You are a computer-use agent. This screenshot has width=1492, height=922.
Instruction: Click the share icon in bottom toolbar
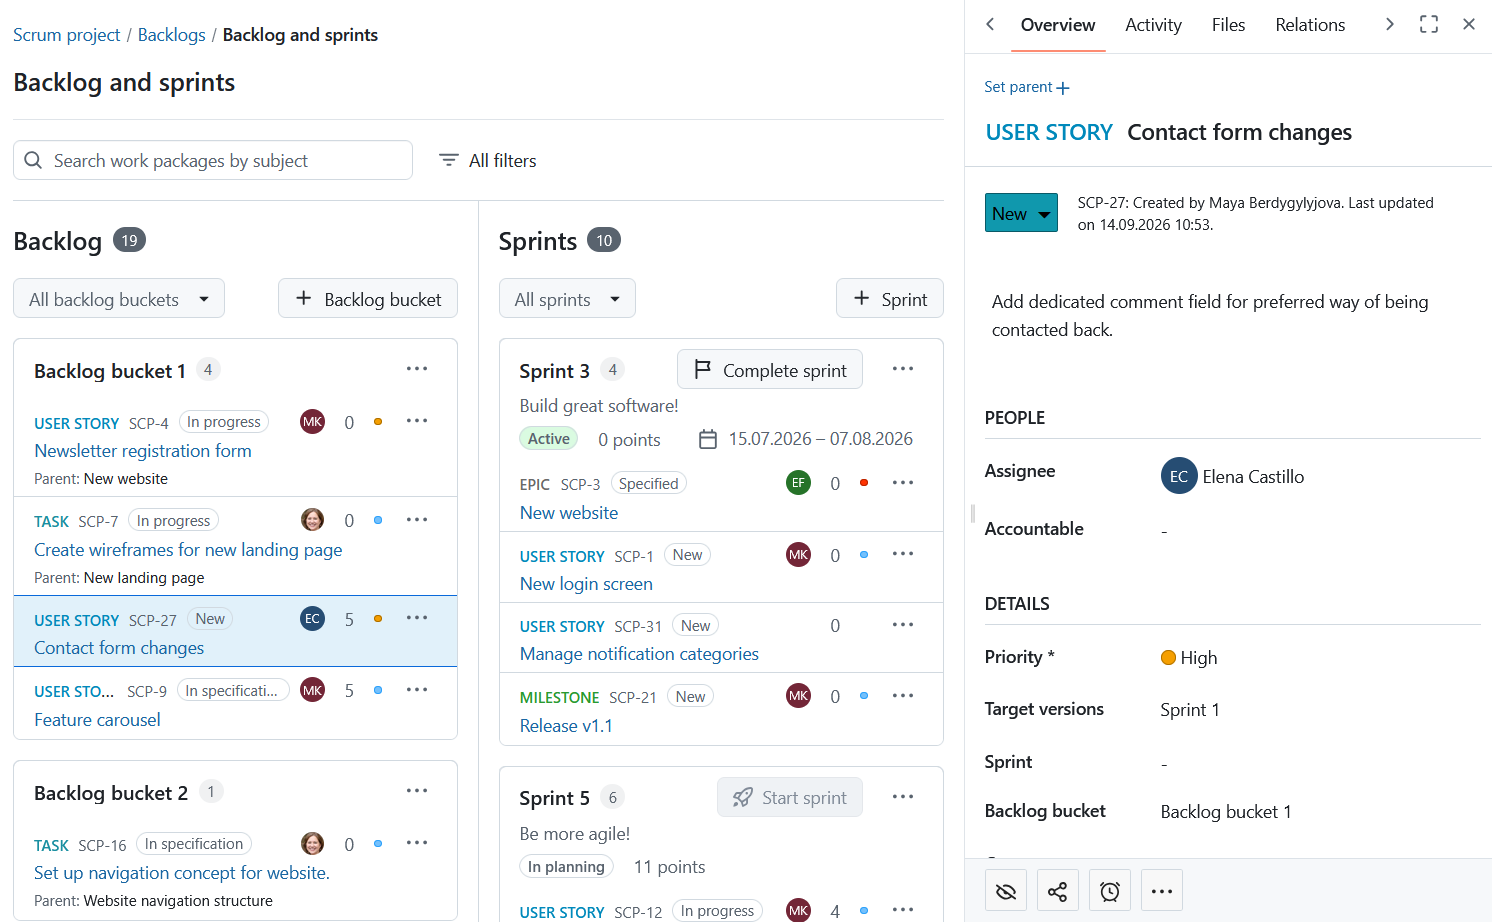coord(1058,891)
